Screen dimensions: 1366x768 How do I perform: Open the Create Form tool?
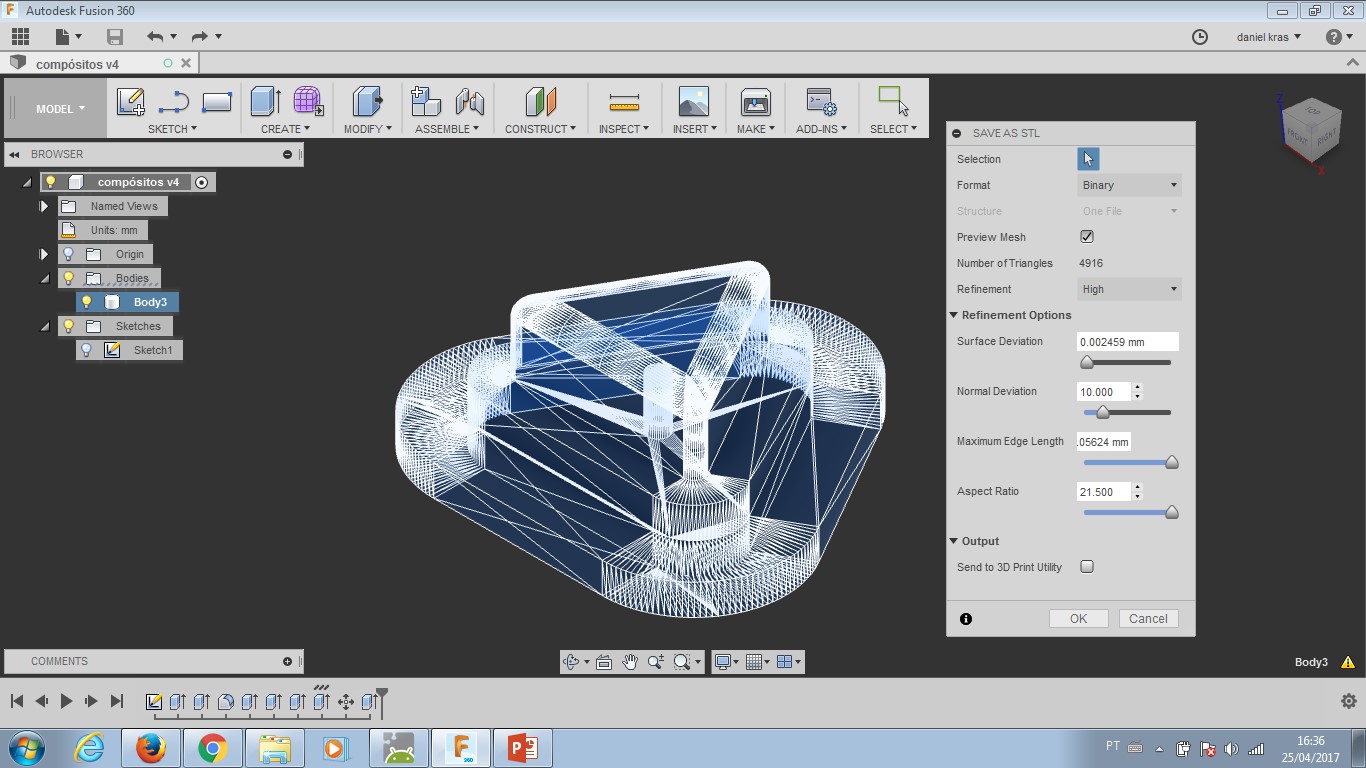click(308, 101)
